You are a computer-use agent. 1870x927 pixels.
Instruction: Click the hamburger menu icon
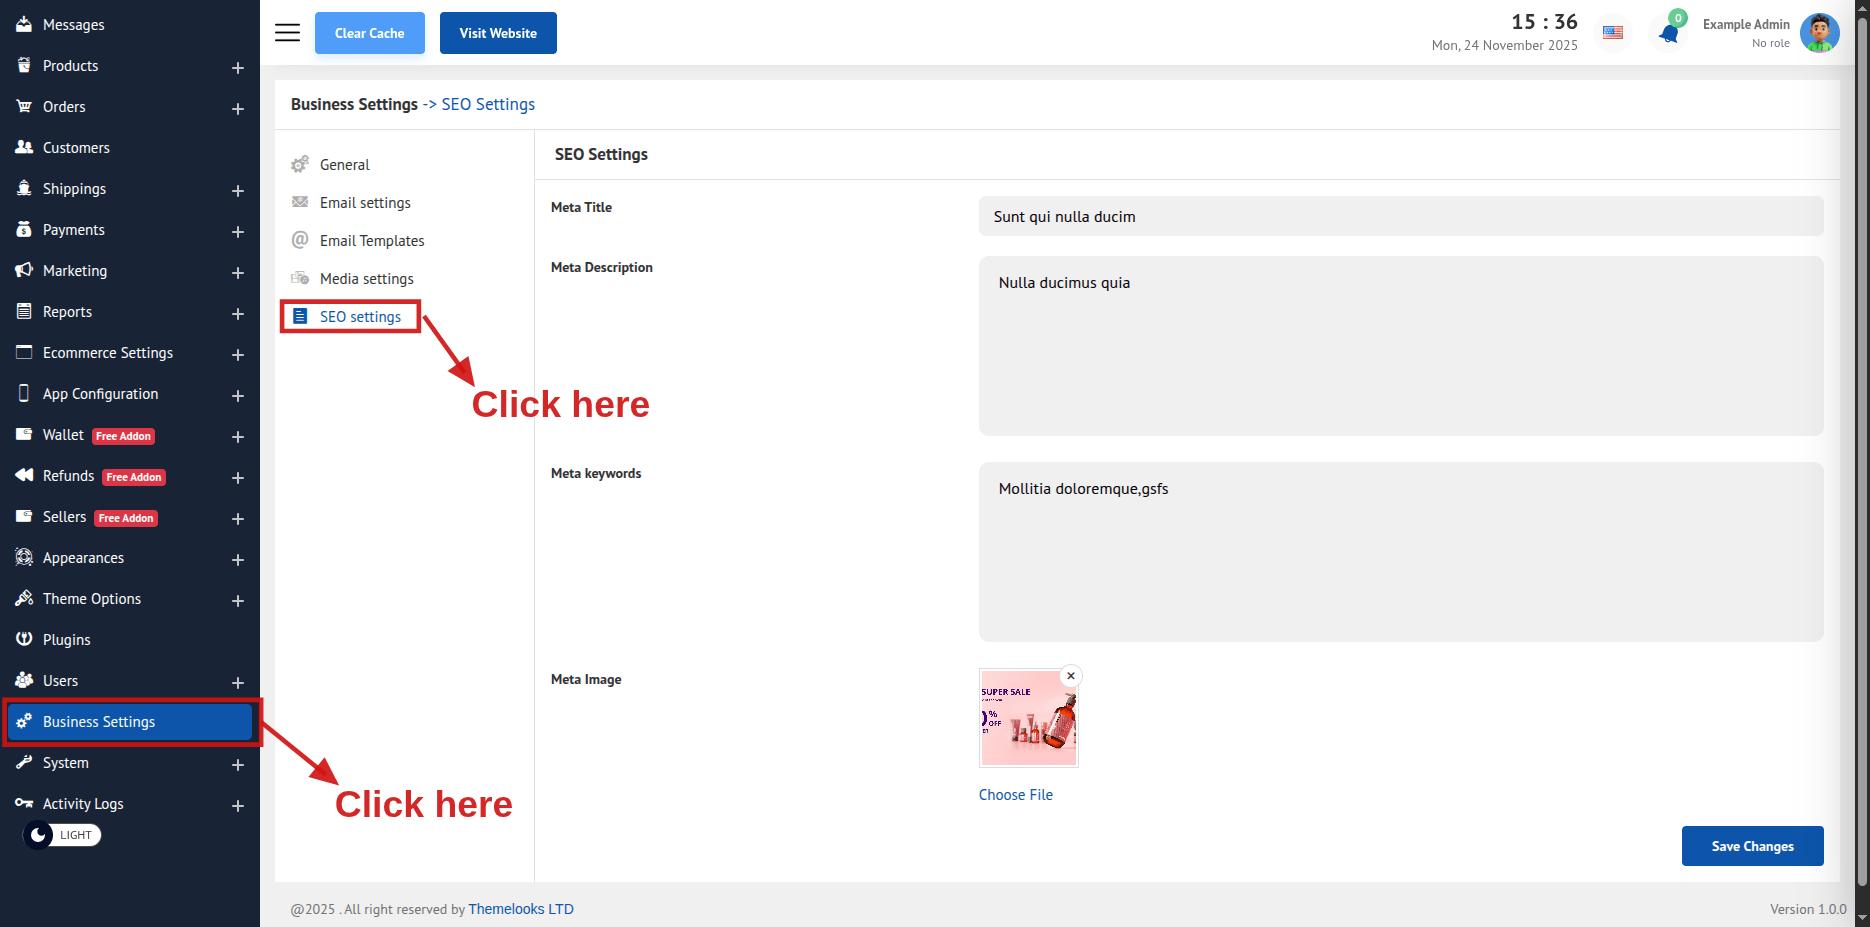(x=287, y=33)
